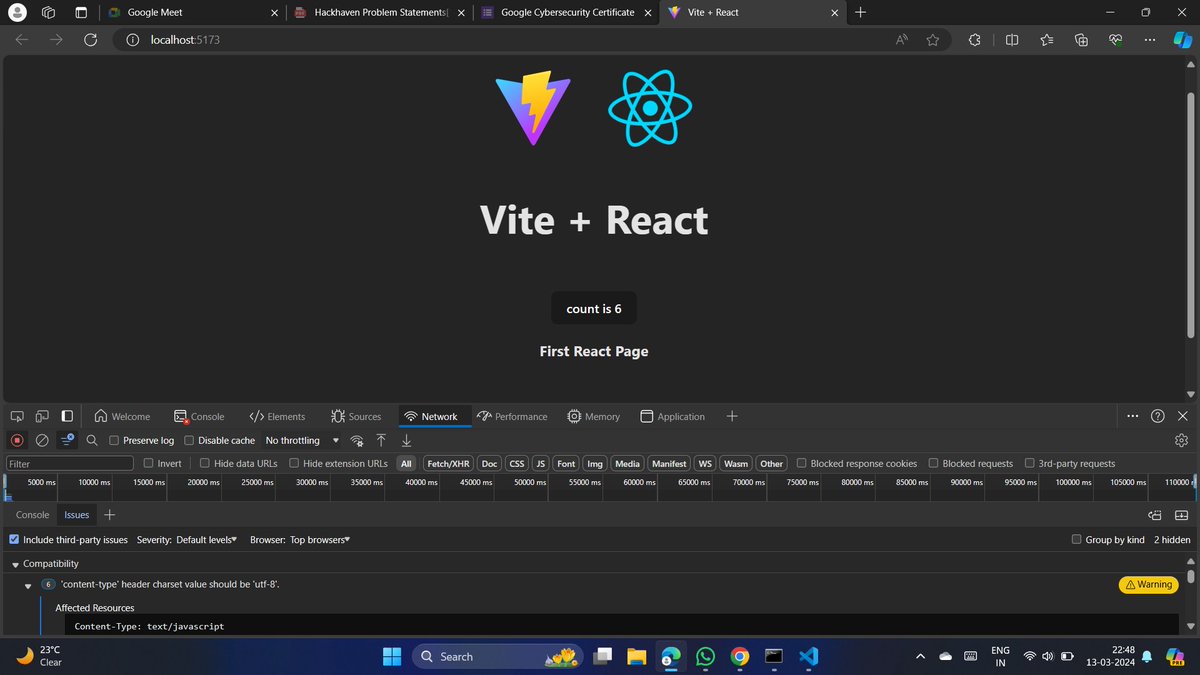Open the No throttling dropdown
The width and height of the screenshot is (1200, 675).
[x=302, y=440]
